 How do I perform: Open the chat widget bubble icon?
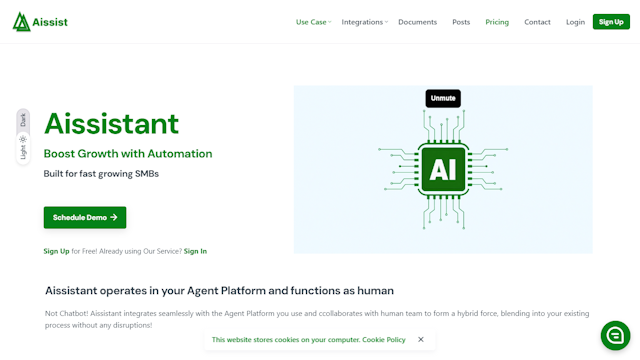615,336
